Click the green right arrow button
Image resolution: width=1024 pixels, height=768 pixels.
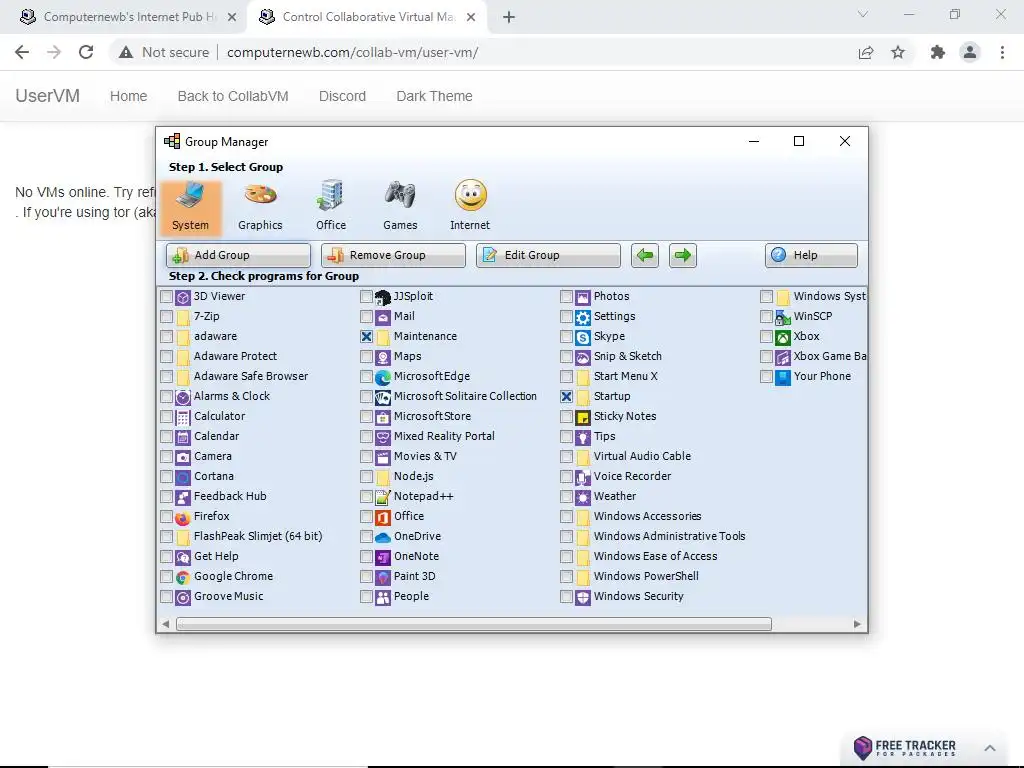[682, 255]
